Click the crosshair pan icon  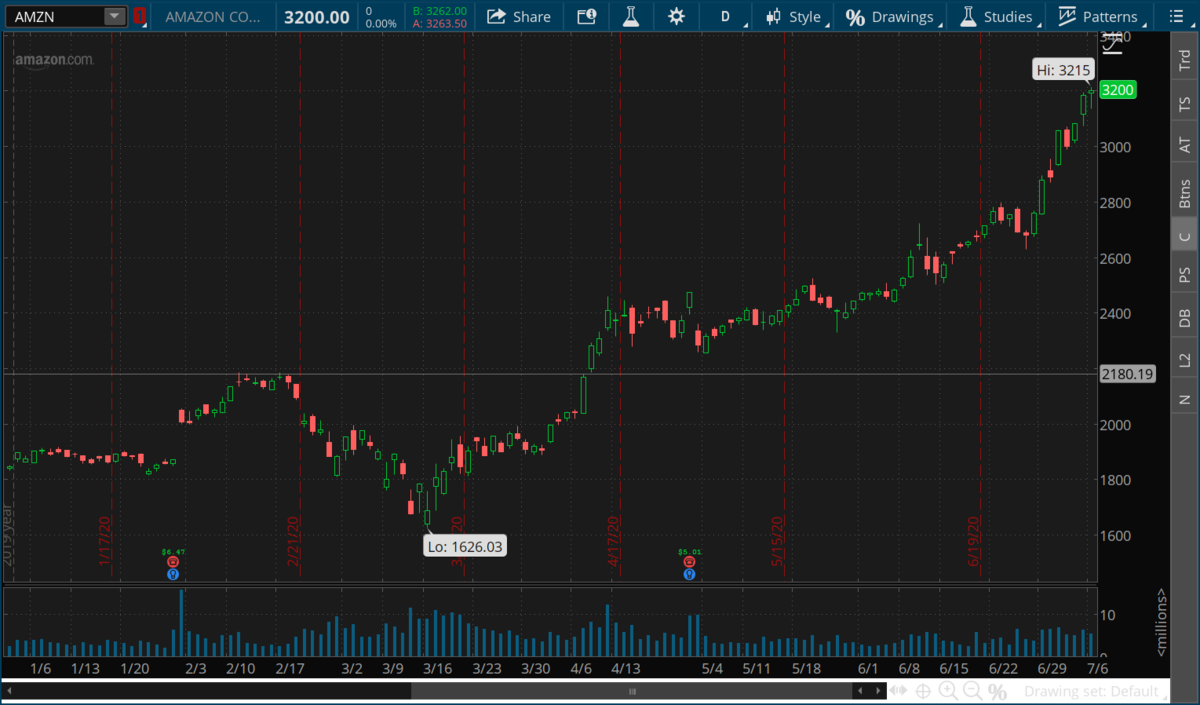point(923,691)
